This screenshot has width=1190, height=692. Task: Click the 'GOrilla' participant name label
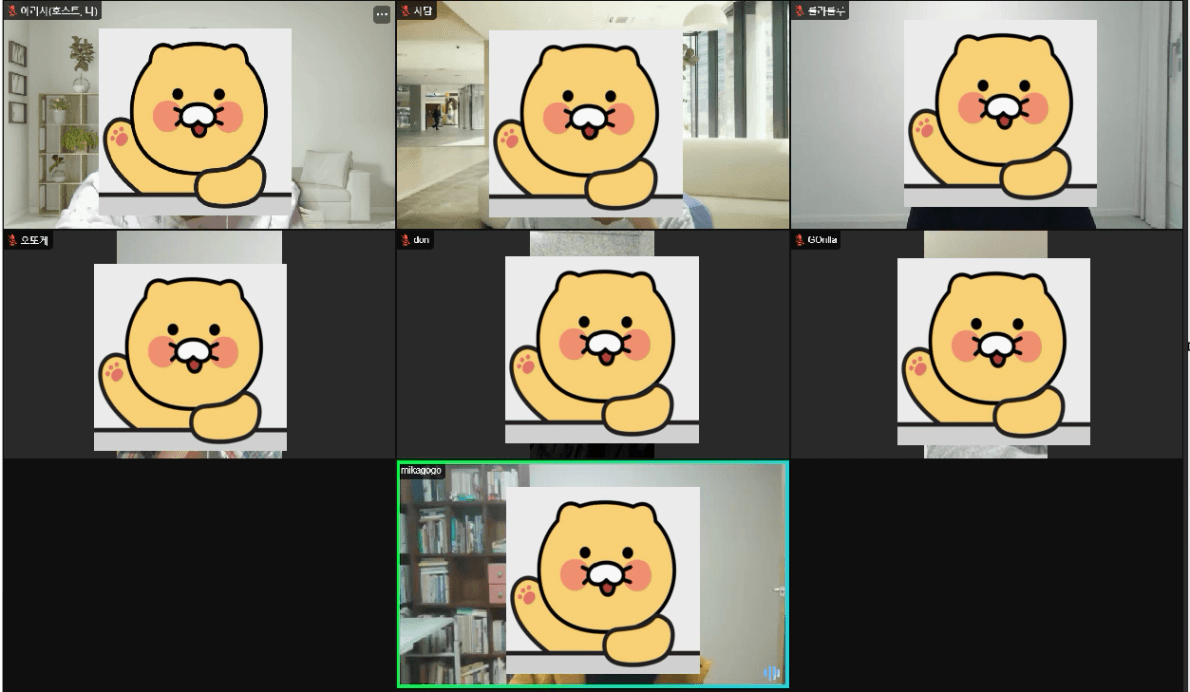(822, 240)
